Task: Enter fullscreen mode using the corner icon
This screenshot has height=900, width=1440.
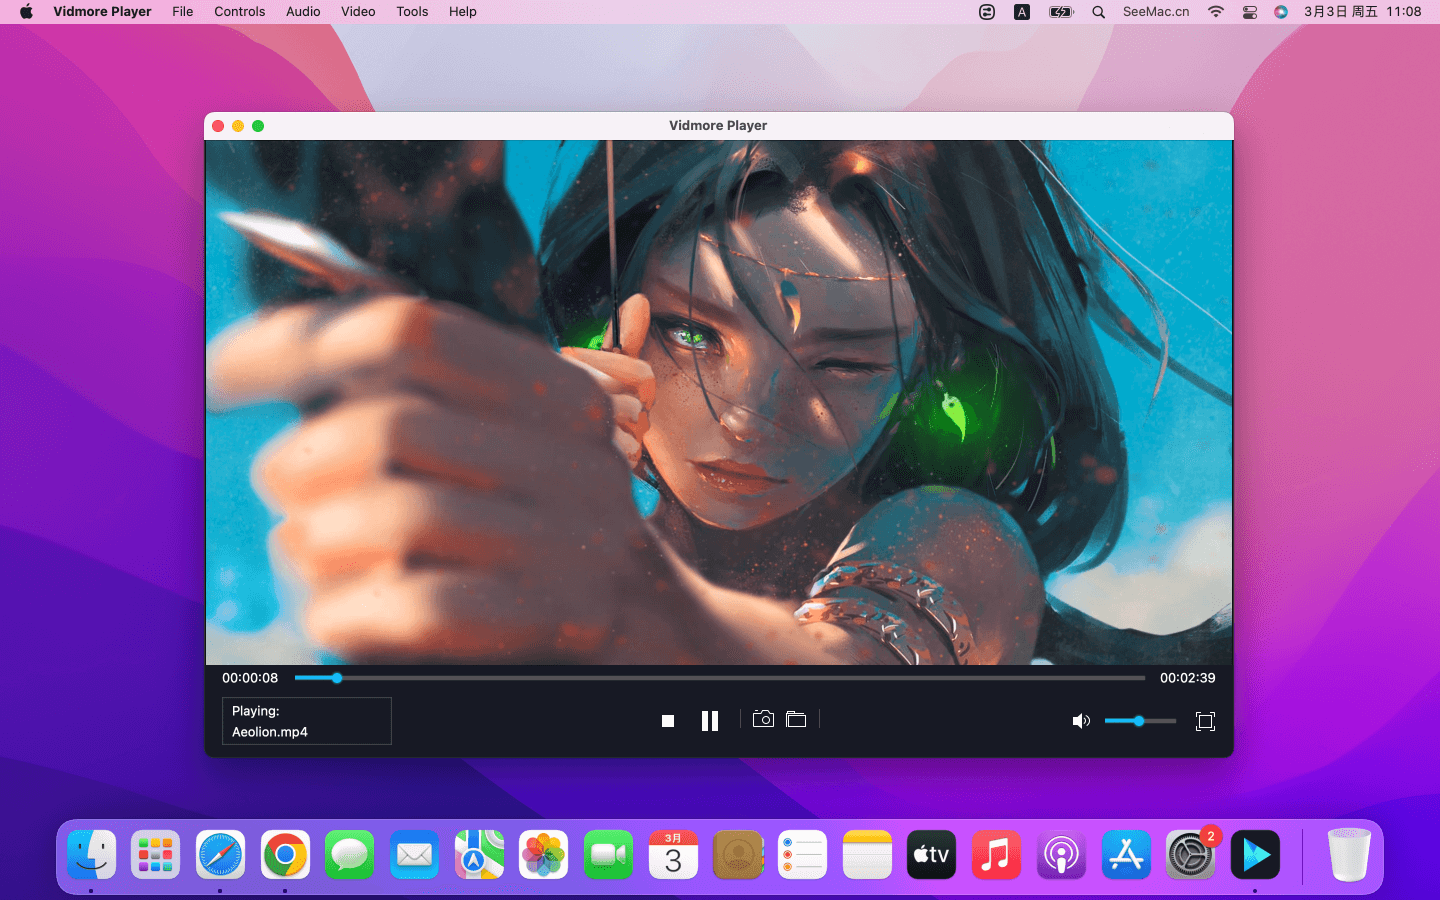Action: coord(1205,721)
